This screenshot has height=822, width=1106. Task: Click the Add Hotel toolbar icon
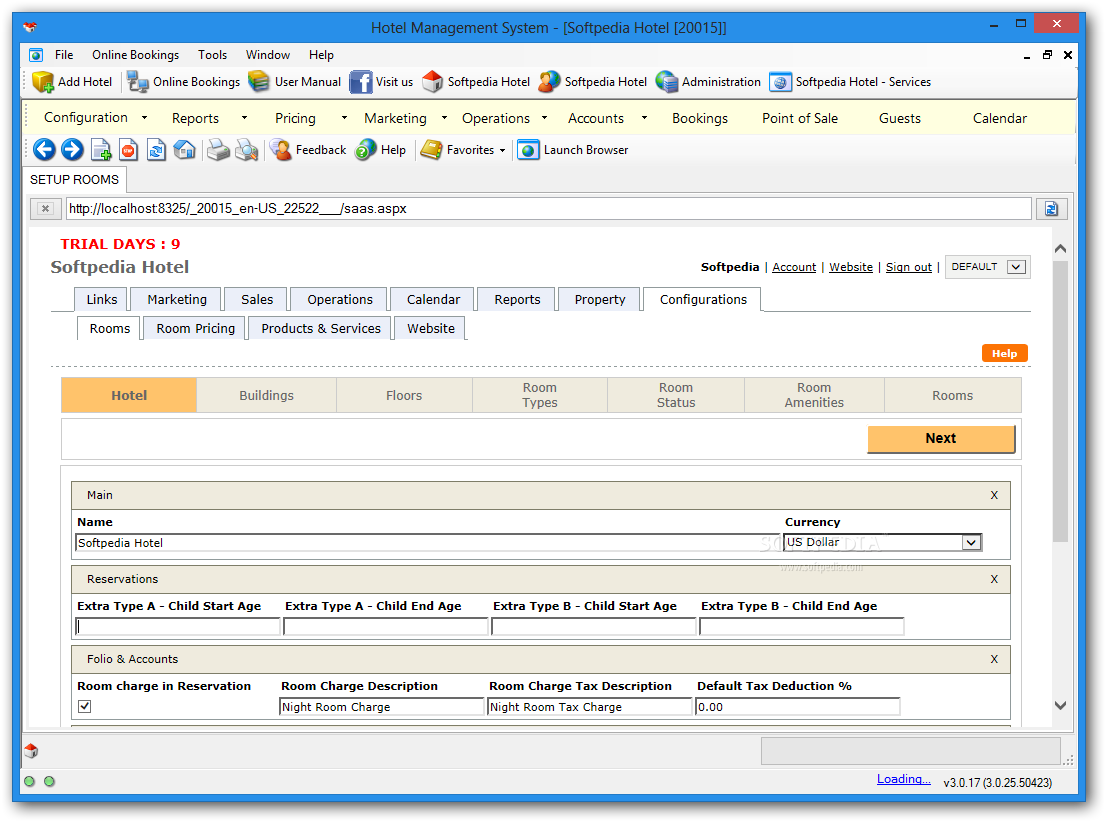[x=43, y=82]
